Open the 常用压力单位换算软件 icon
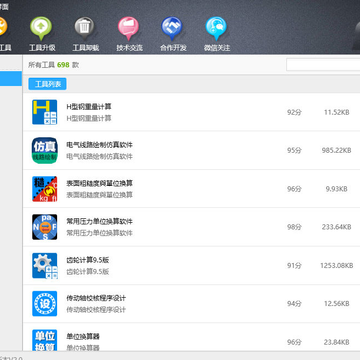The width and height of the screenshot is (360, 360). [x=45, y=227]
